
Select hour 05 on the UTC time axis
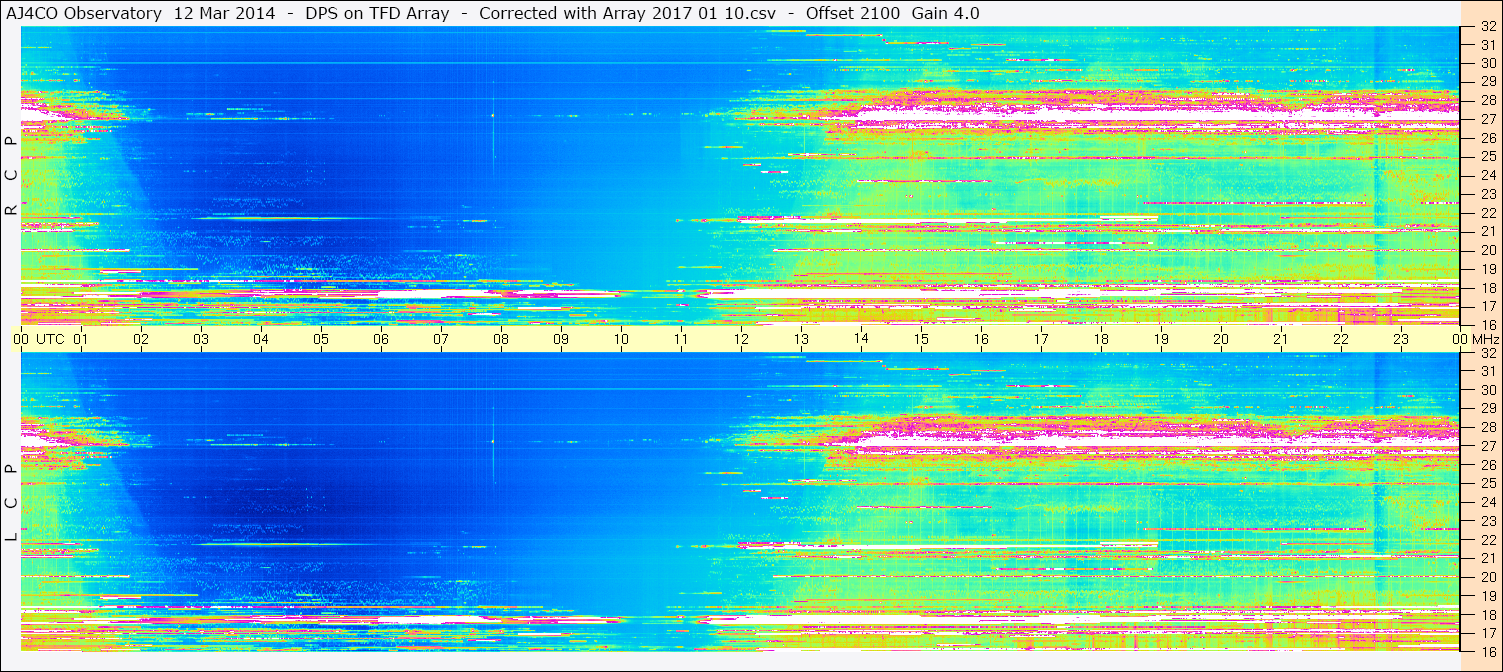coord(321,339)
